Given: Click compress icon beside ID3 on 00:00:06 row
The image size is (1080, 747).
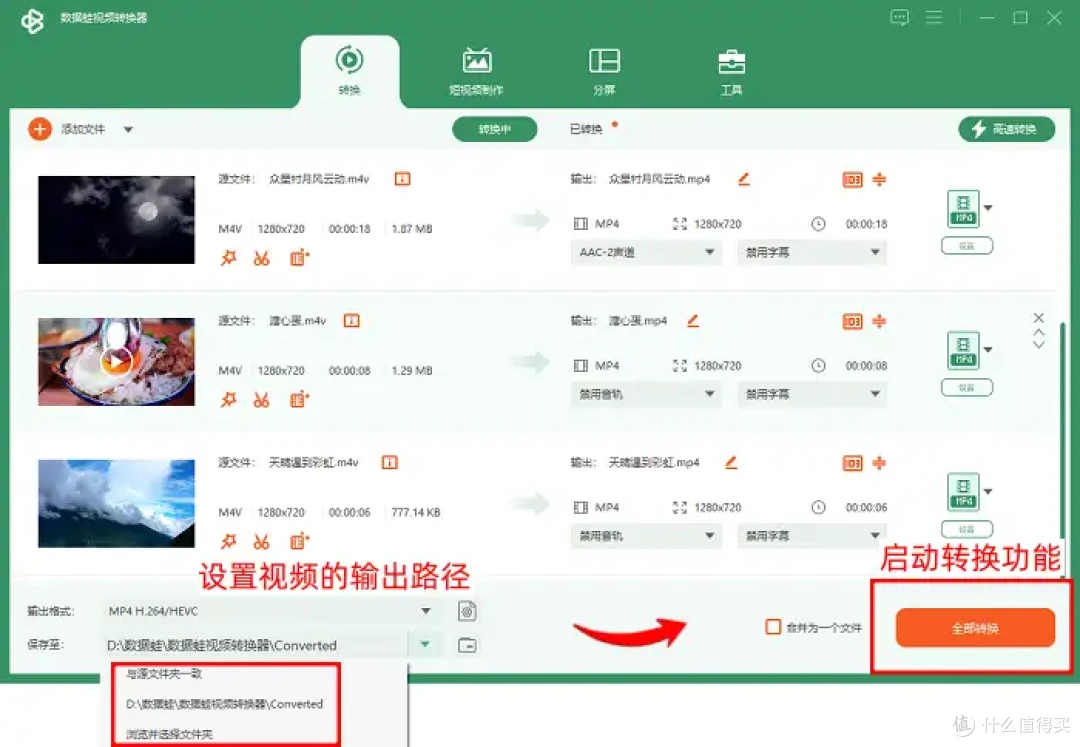Looking at the screenshot, I should pos(879,463).
